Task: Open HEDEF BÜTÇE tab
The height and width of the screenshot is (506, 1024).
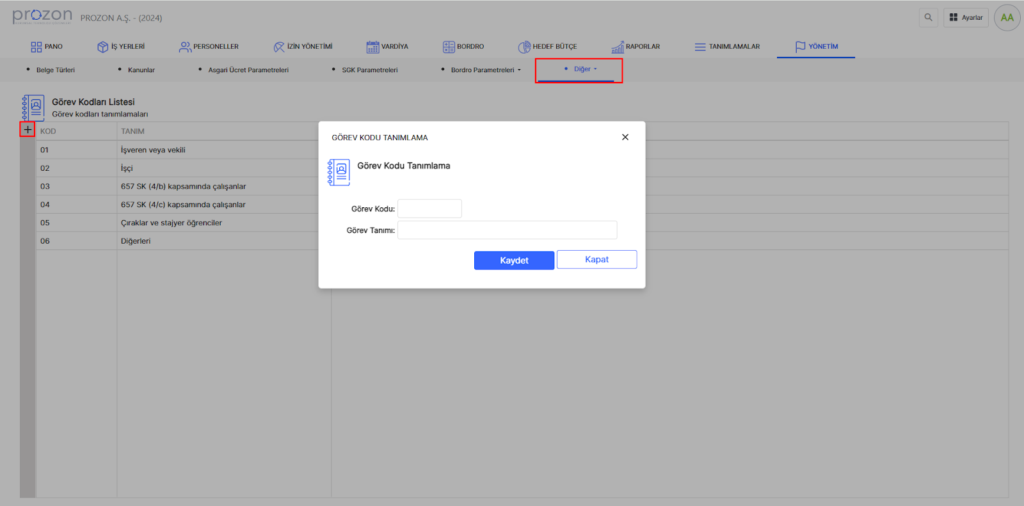Action: (x=547, y=46)
